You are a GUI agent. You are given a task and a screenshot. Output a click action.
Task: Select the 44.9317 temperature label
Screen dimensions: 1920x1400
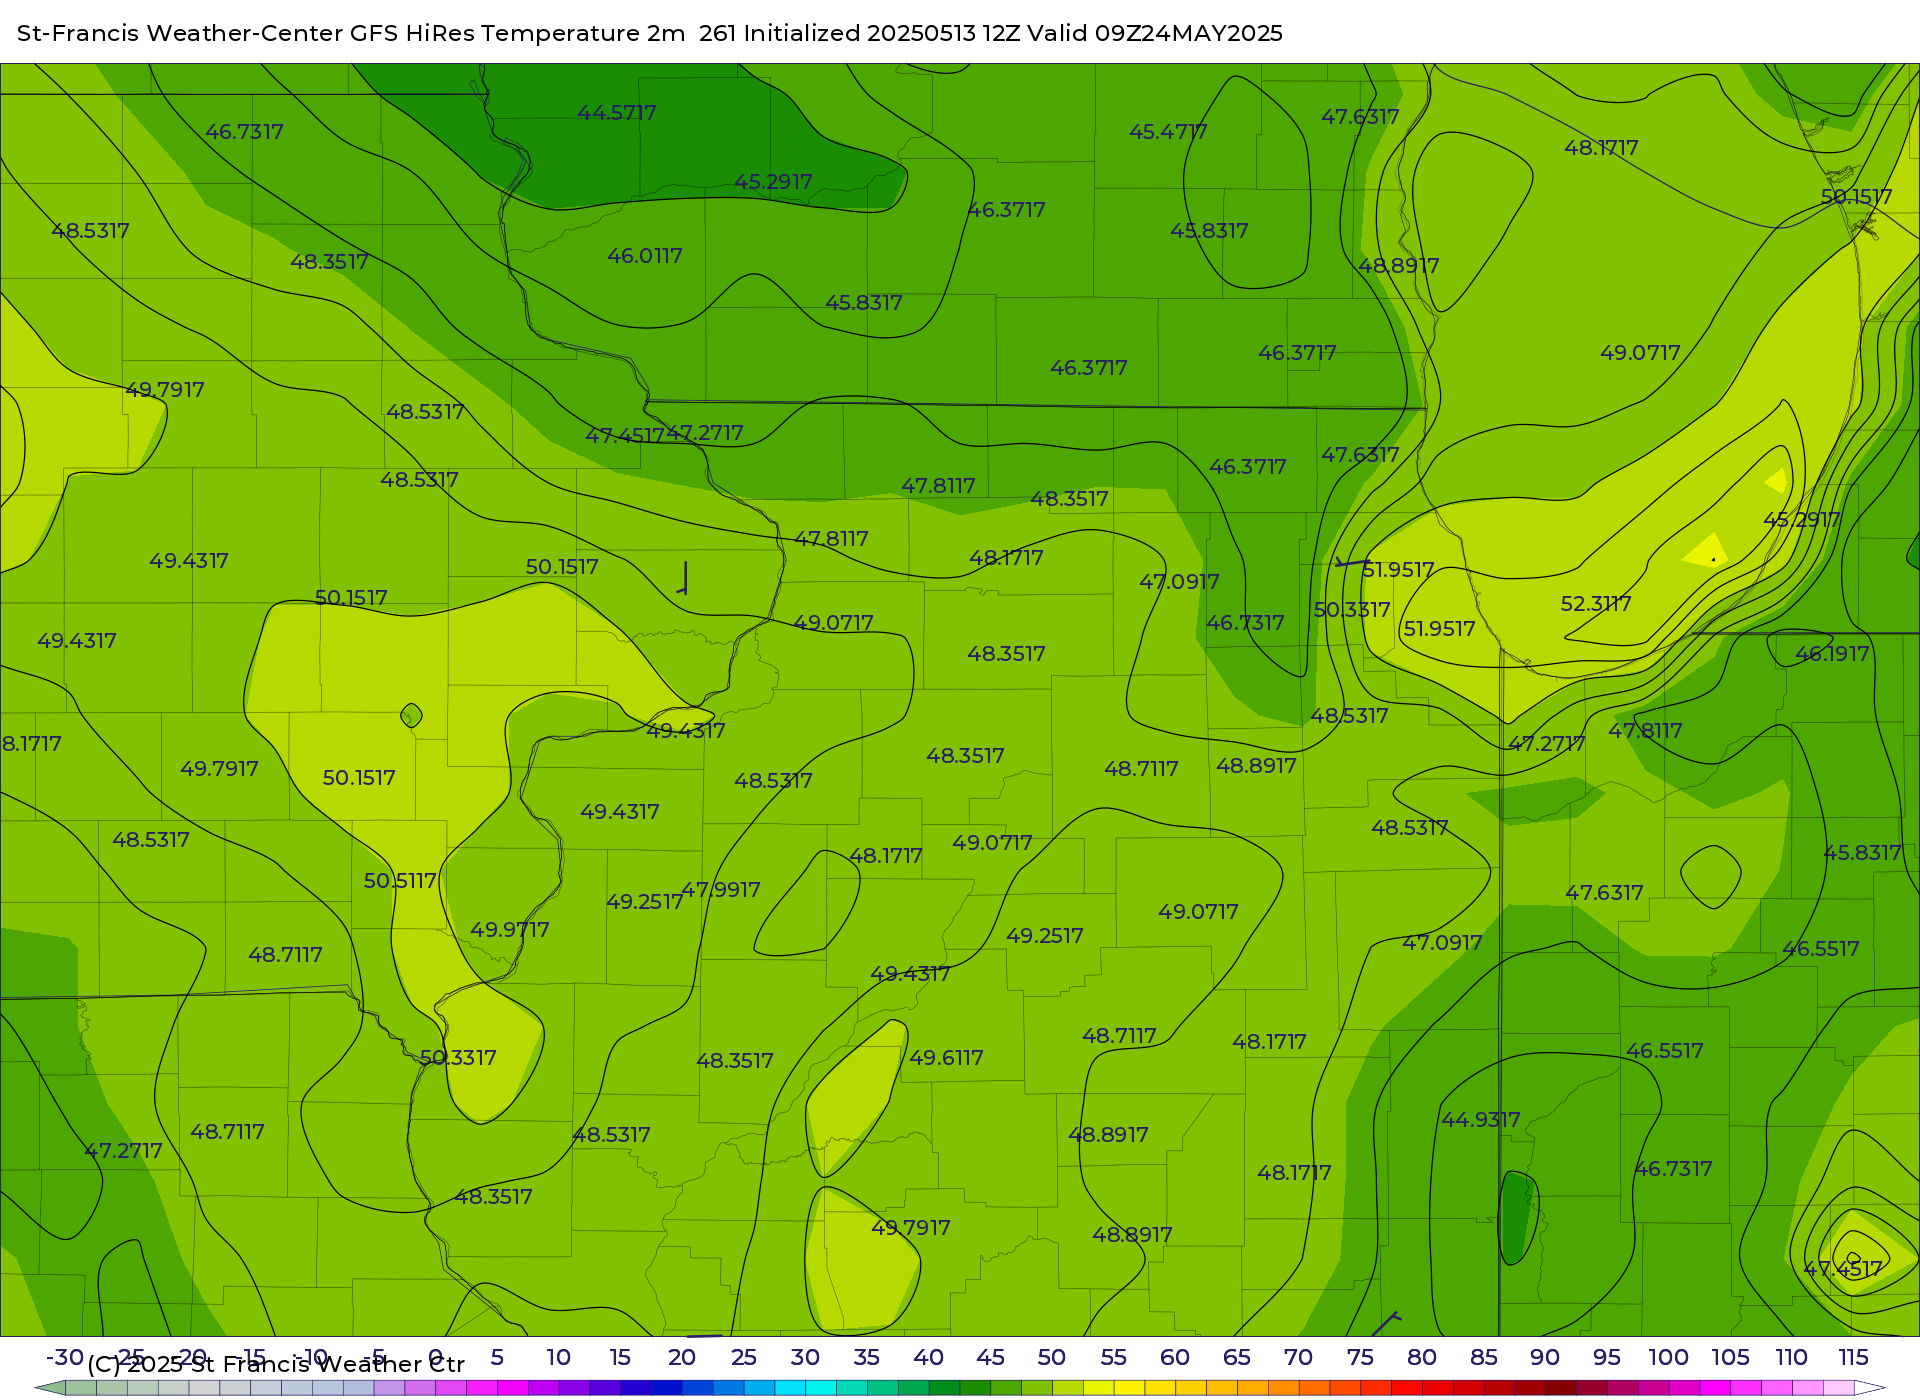(x=1481, y=1119)
